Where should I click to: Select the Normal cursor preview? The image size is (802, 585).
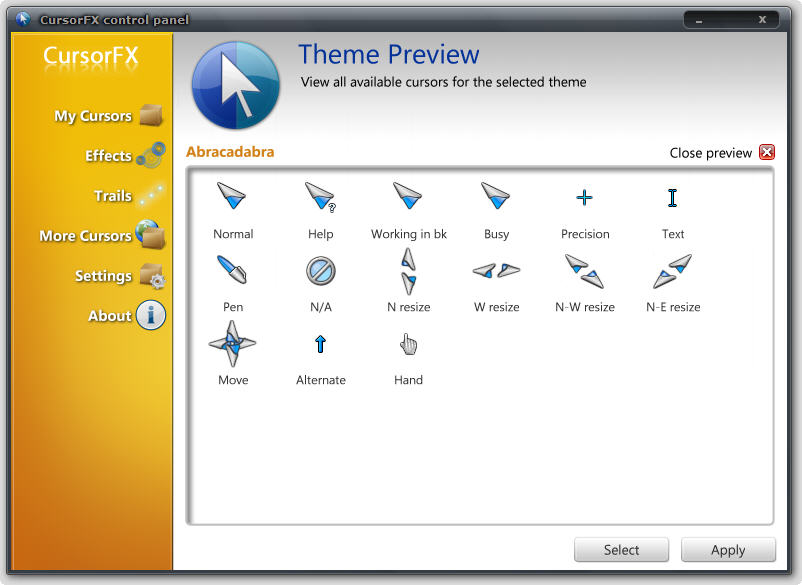(233, 197)
